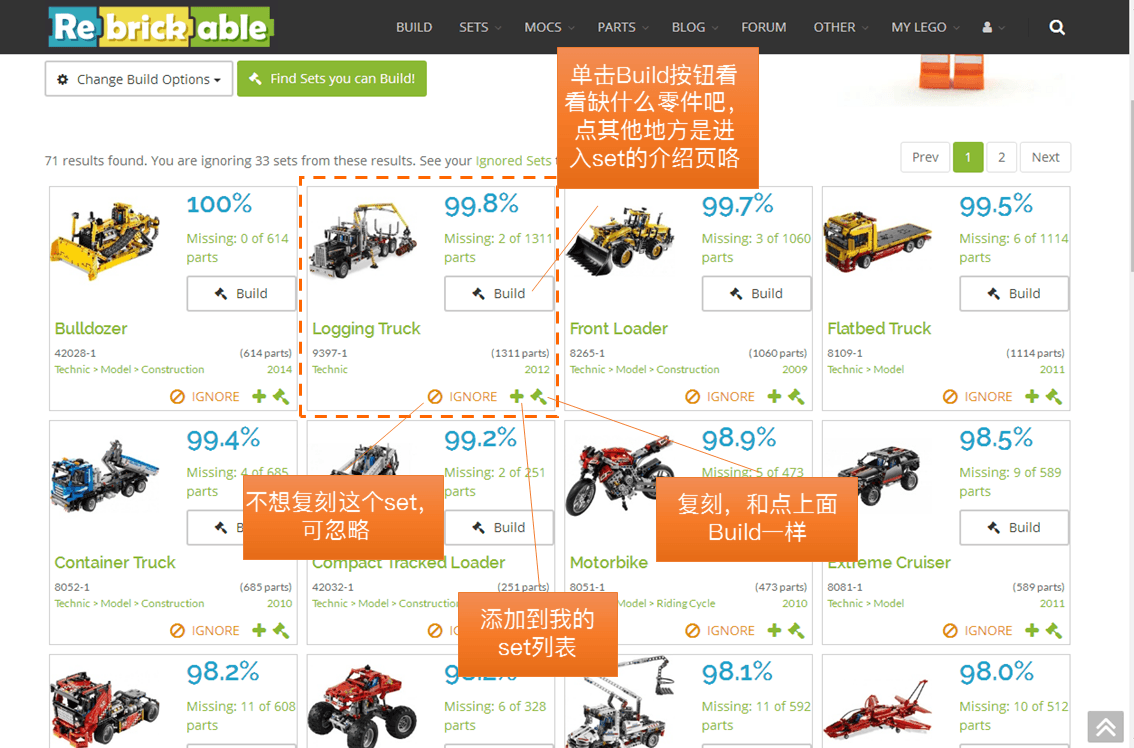Expand the MY LEGO menu
This screenshot has width=1134, height=748.
tap(925, 27)
